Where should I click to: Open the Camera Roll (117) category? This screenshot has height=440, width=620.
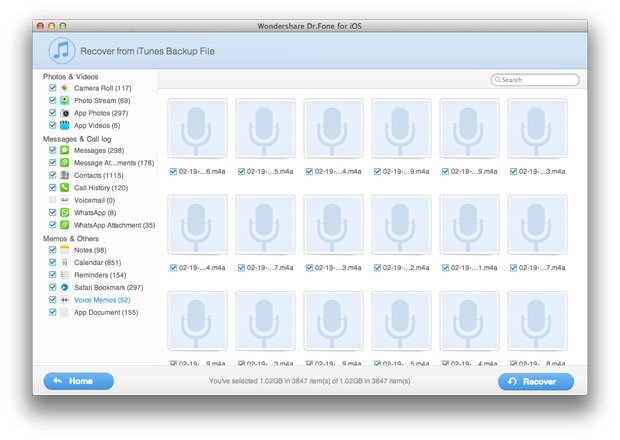pos(102,88)
